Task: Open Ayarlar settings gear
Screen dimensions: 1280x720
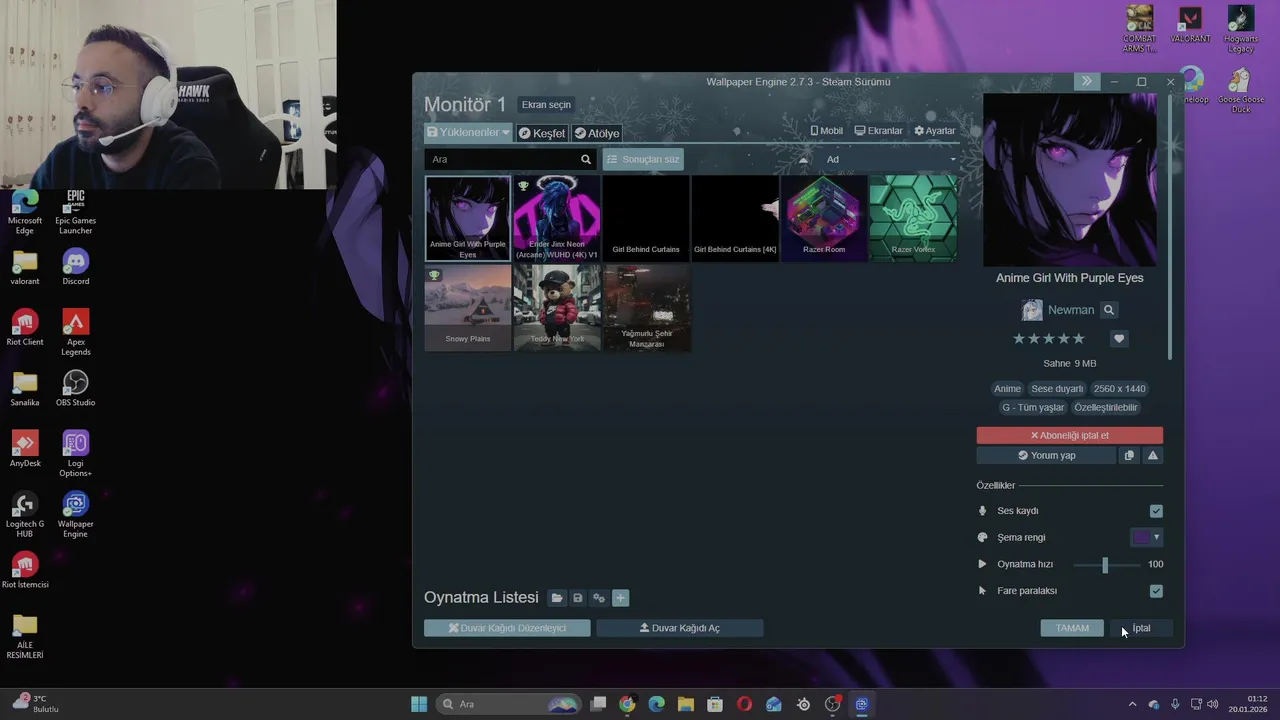Action: (x=934, y=131)
